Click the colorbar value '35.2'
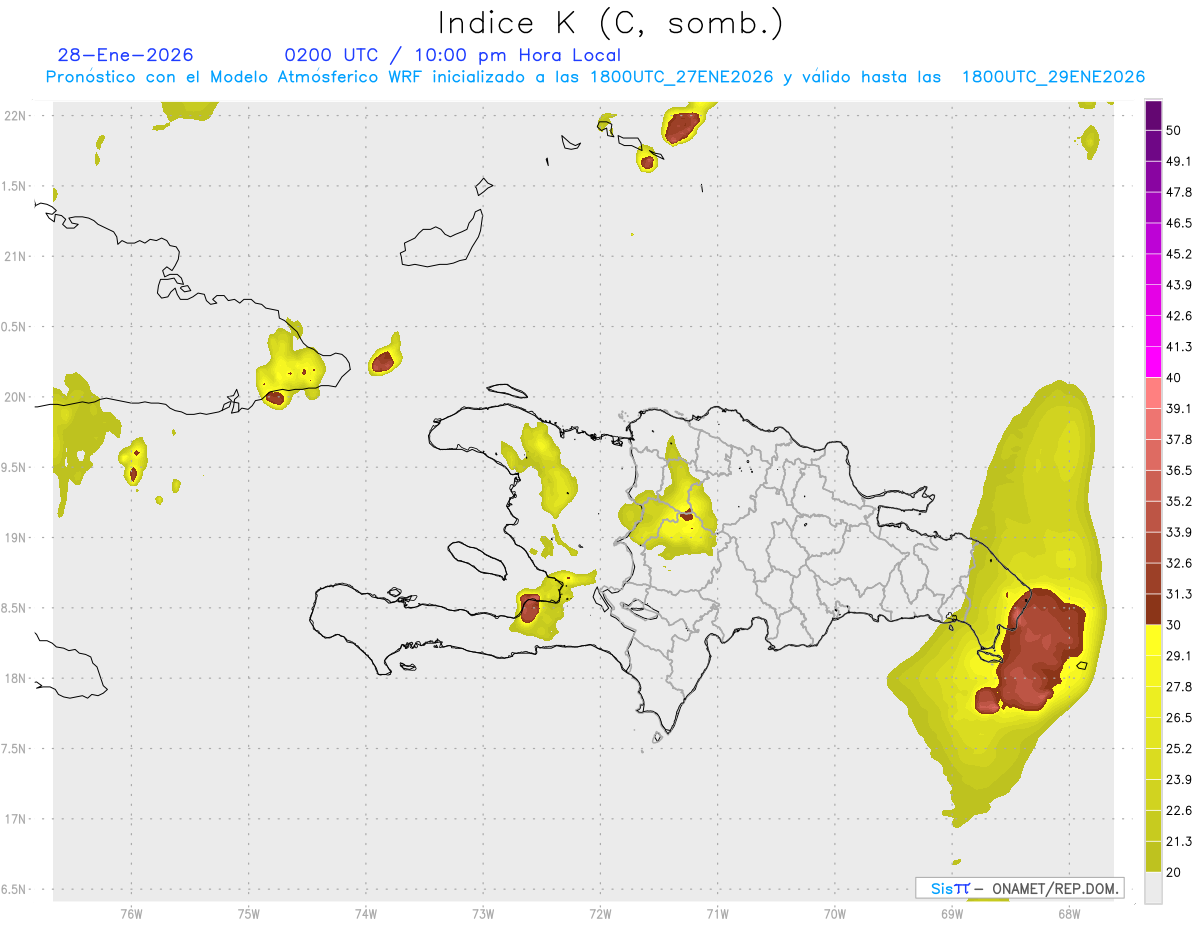Viewport: 1200px width, 927px height. (1179, 501)
